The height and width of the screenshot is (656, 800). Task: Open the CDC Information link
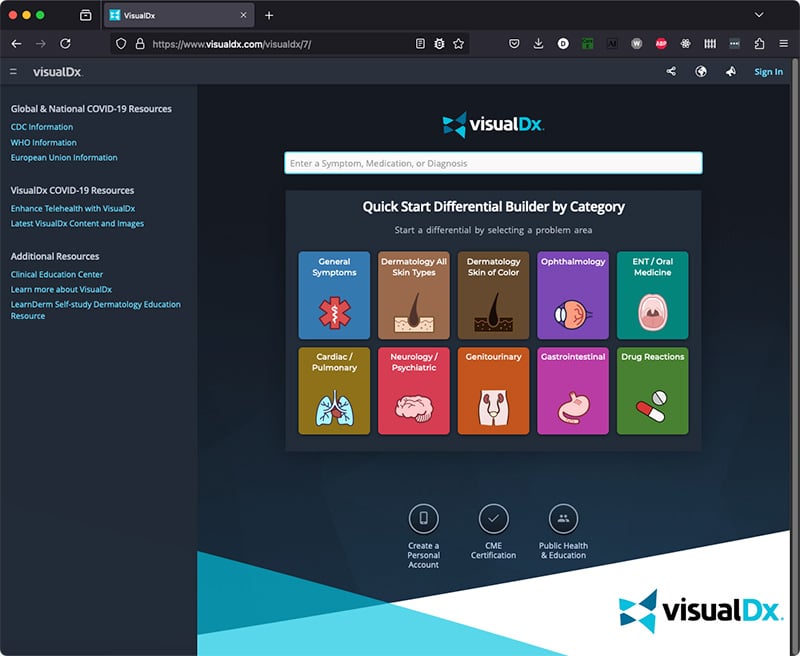pos(42,127)
